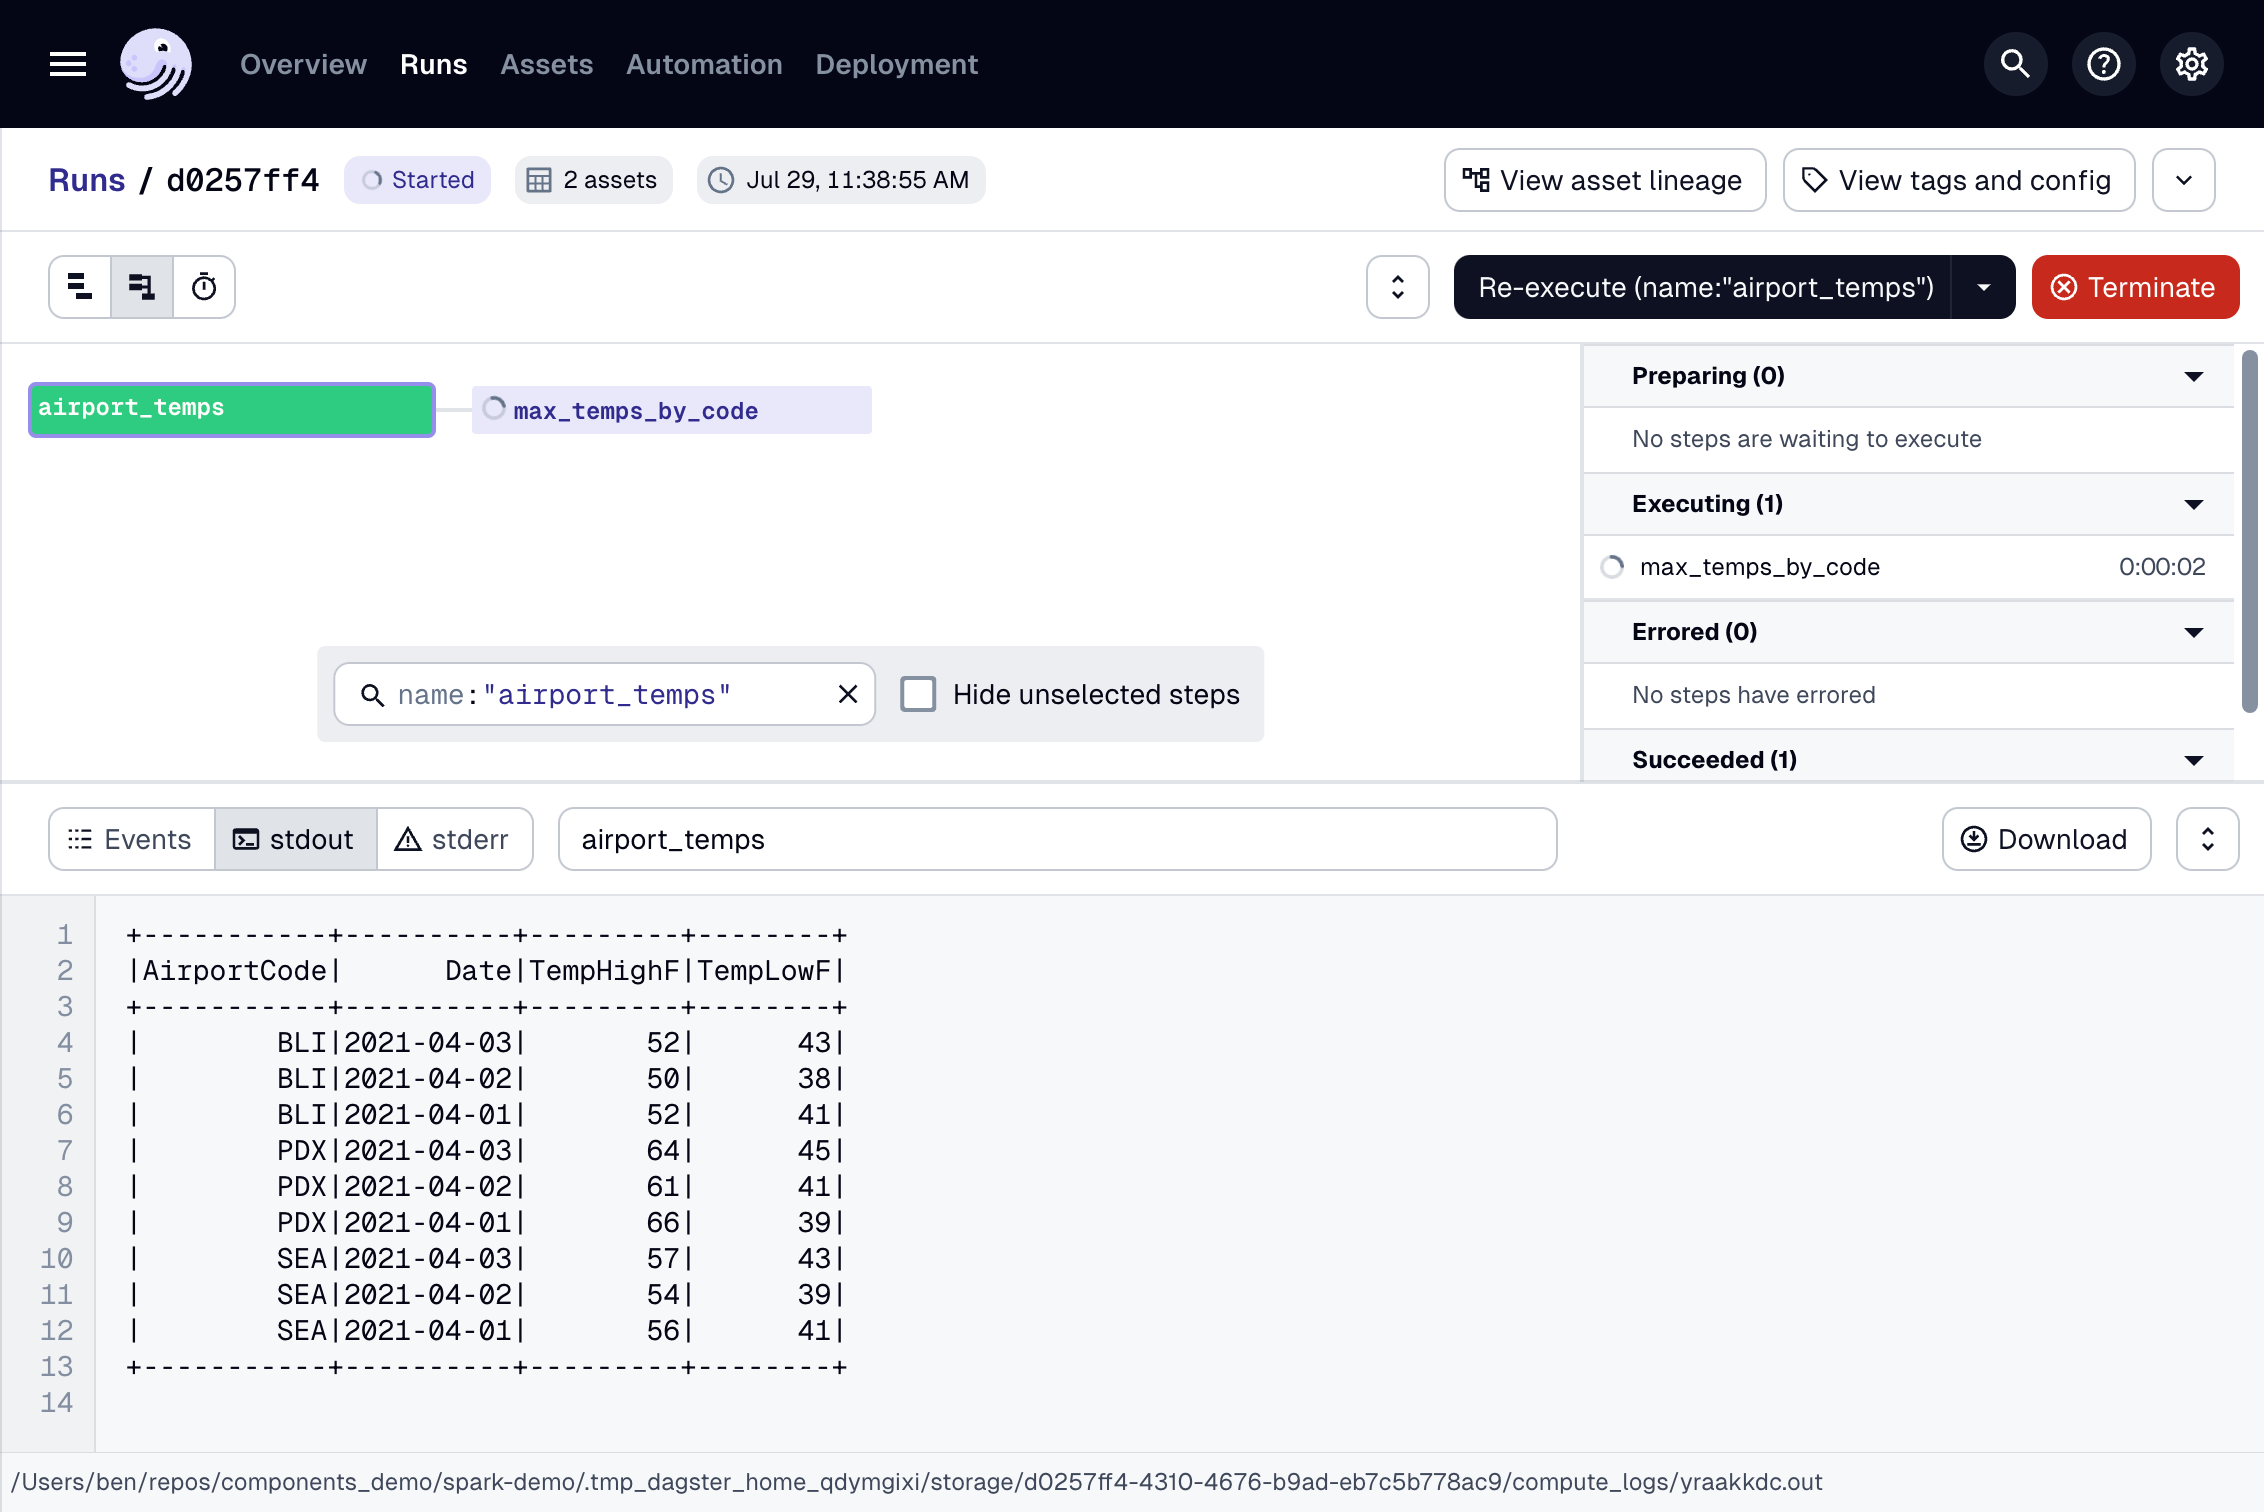Open search with the magnifier icon
Viewport: 2264px width, 1512px height.
(x=2015, y=64)
